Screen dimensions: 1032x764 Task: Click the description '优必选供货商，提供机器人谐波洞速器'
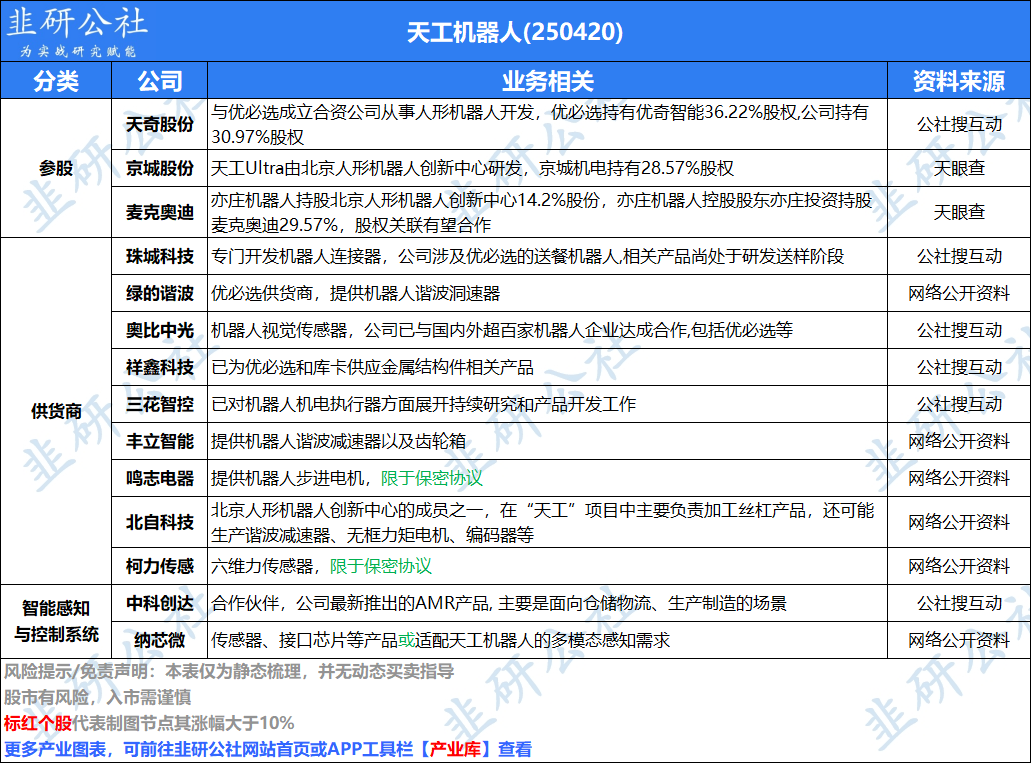point(355,293)
